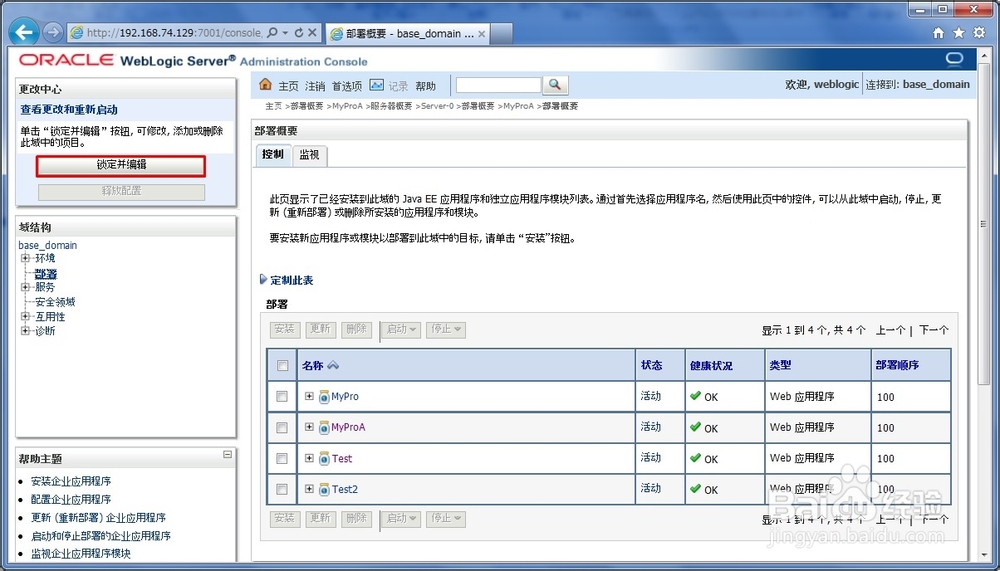Screen dimensions: 1000x571
Task: Open the top 停止 dropdown button
Action: tap(446, 329)
